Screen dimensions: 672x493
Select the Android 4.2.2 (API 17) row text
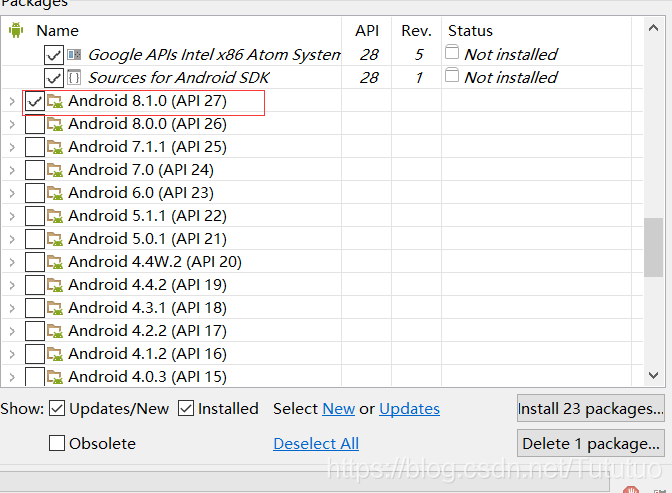147,331
